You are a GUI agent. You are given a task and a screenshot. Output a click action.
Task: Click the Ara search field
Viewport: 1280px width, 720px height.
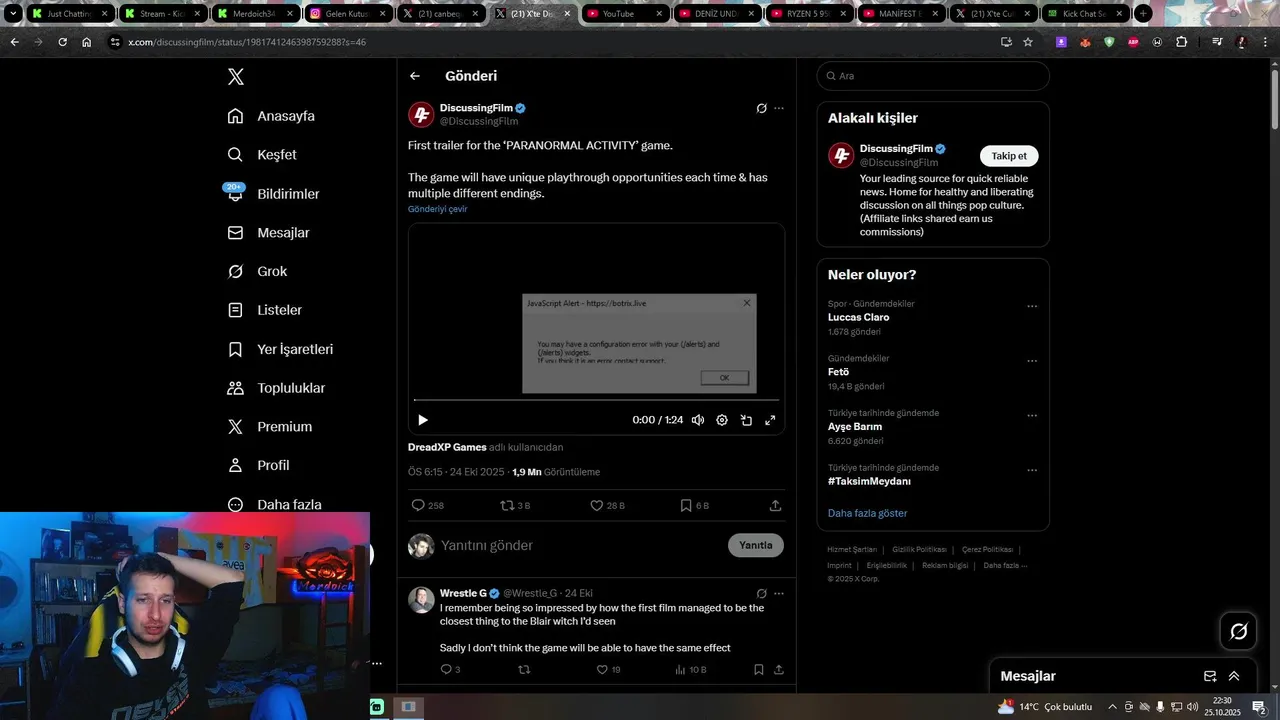click(933, 76)
